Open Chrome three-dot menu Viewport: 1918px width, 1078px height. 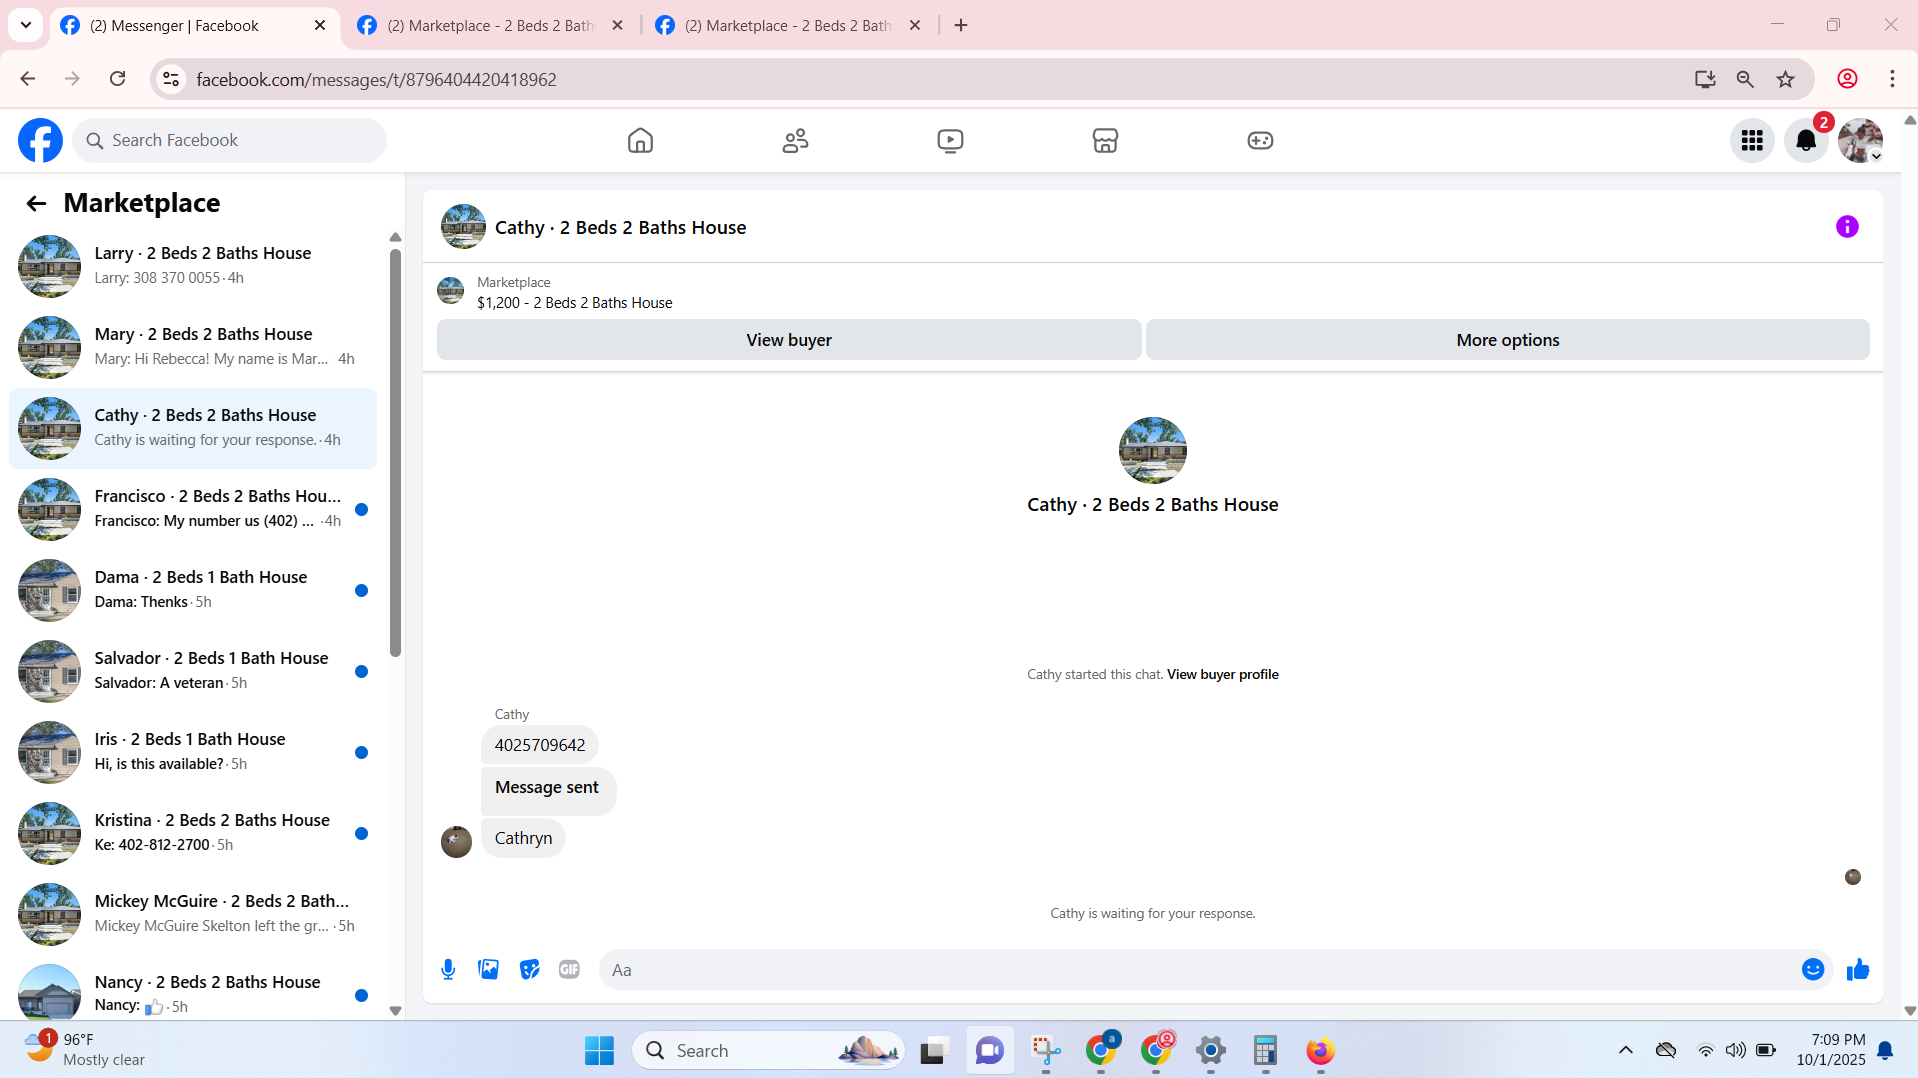pos(1892,79)
